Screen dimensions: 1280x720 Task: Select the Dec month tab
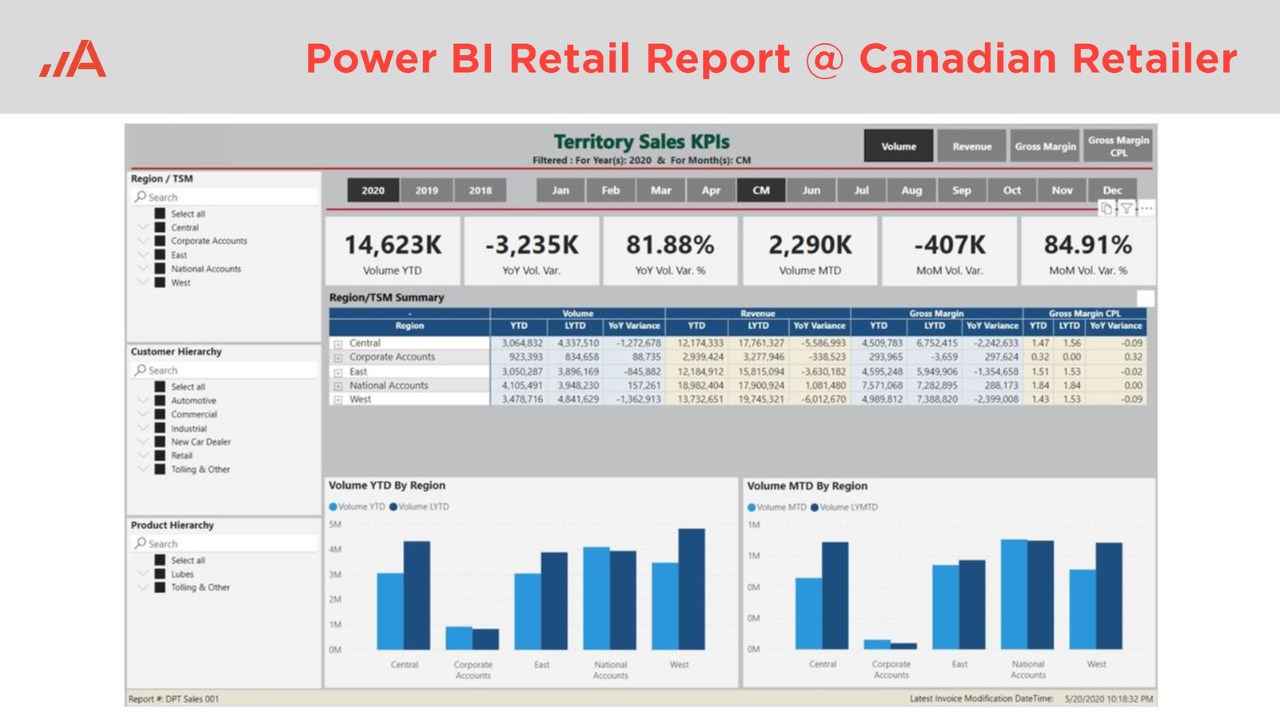click(1112, 190)
